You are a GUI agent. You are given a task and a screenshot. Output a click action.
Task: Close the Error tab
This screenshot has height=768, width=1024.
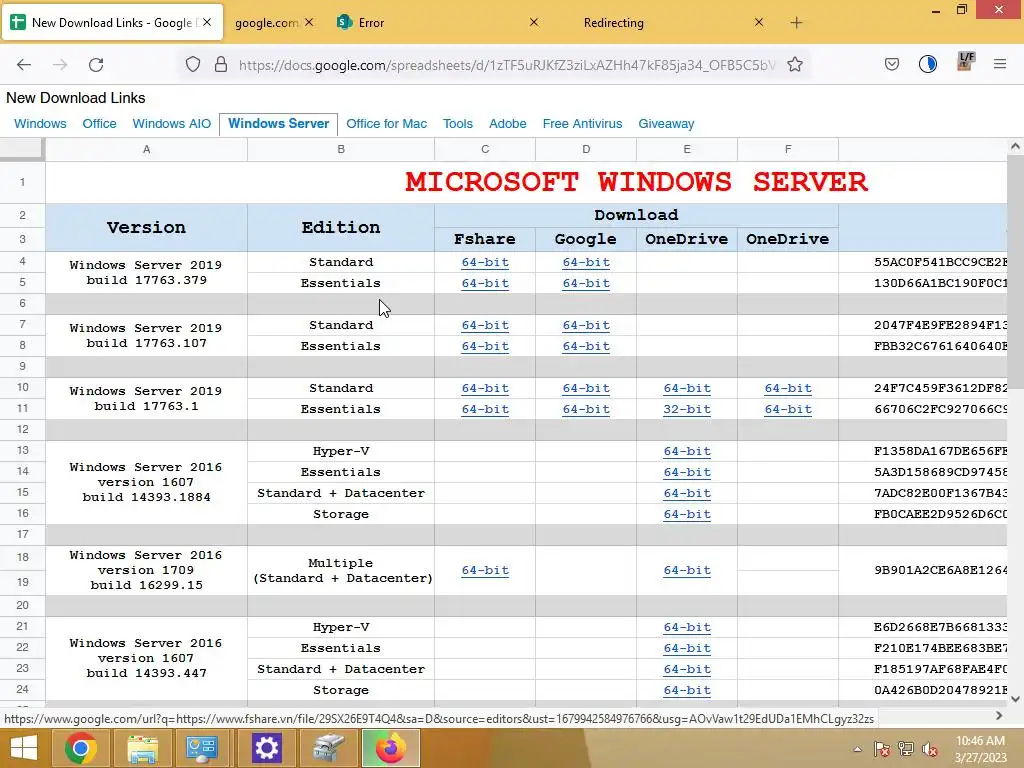click(534, 22)
